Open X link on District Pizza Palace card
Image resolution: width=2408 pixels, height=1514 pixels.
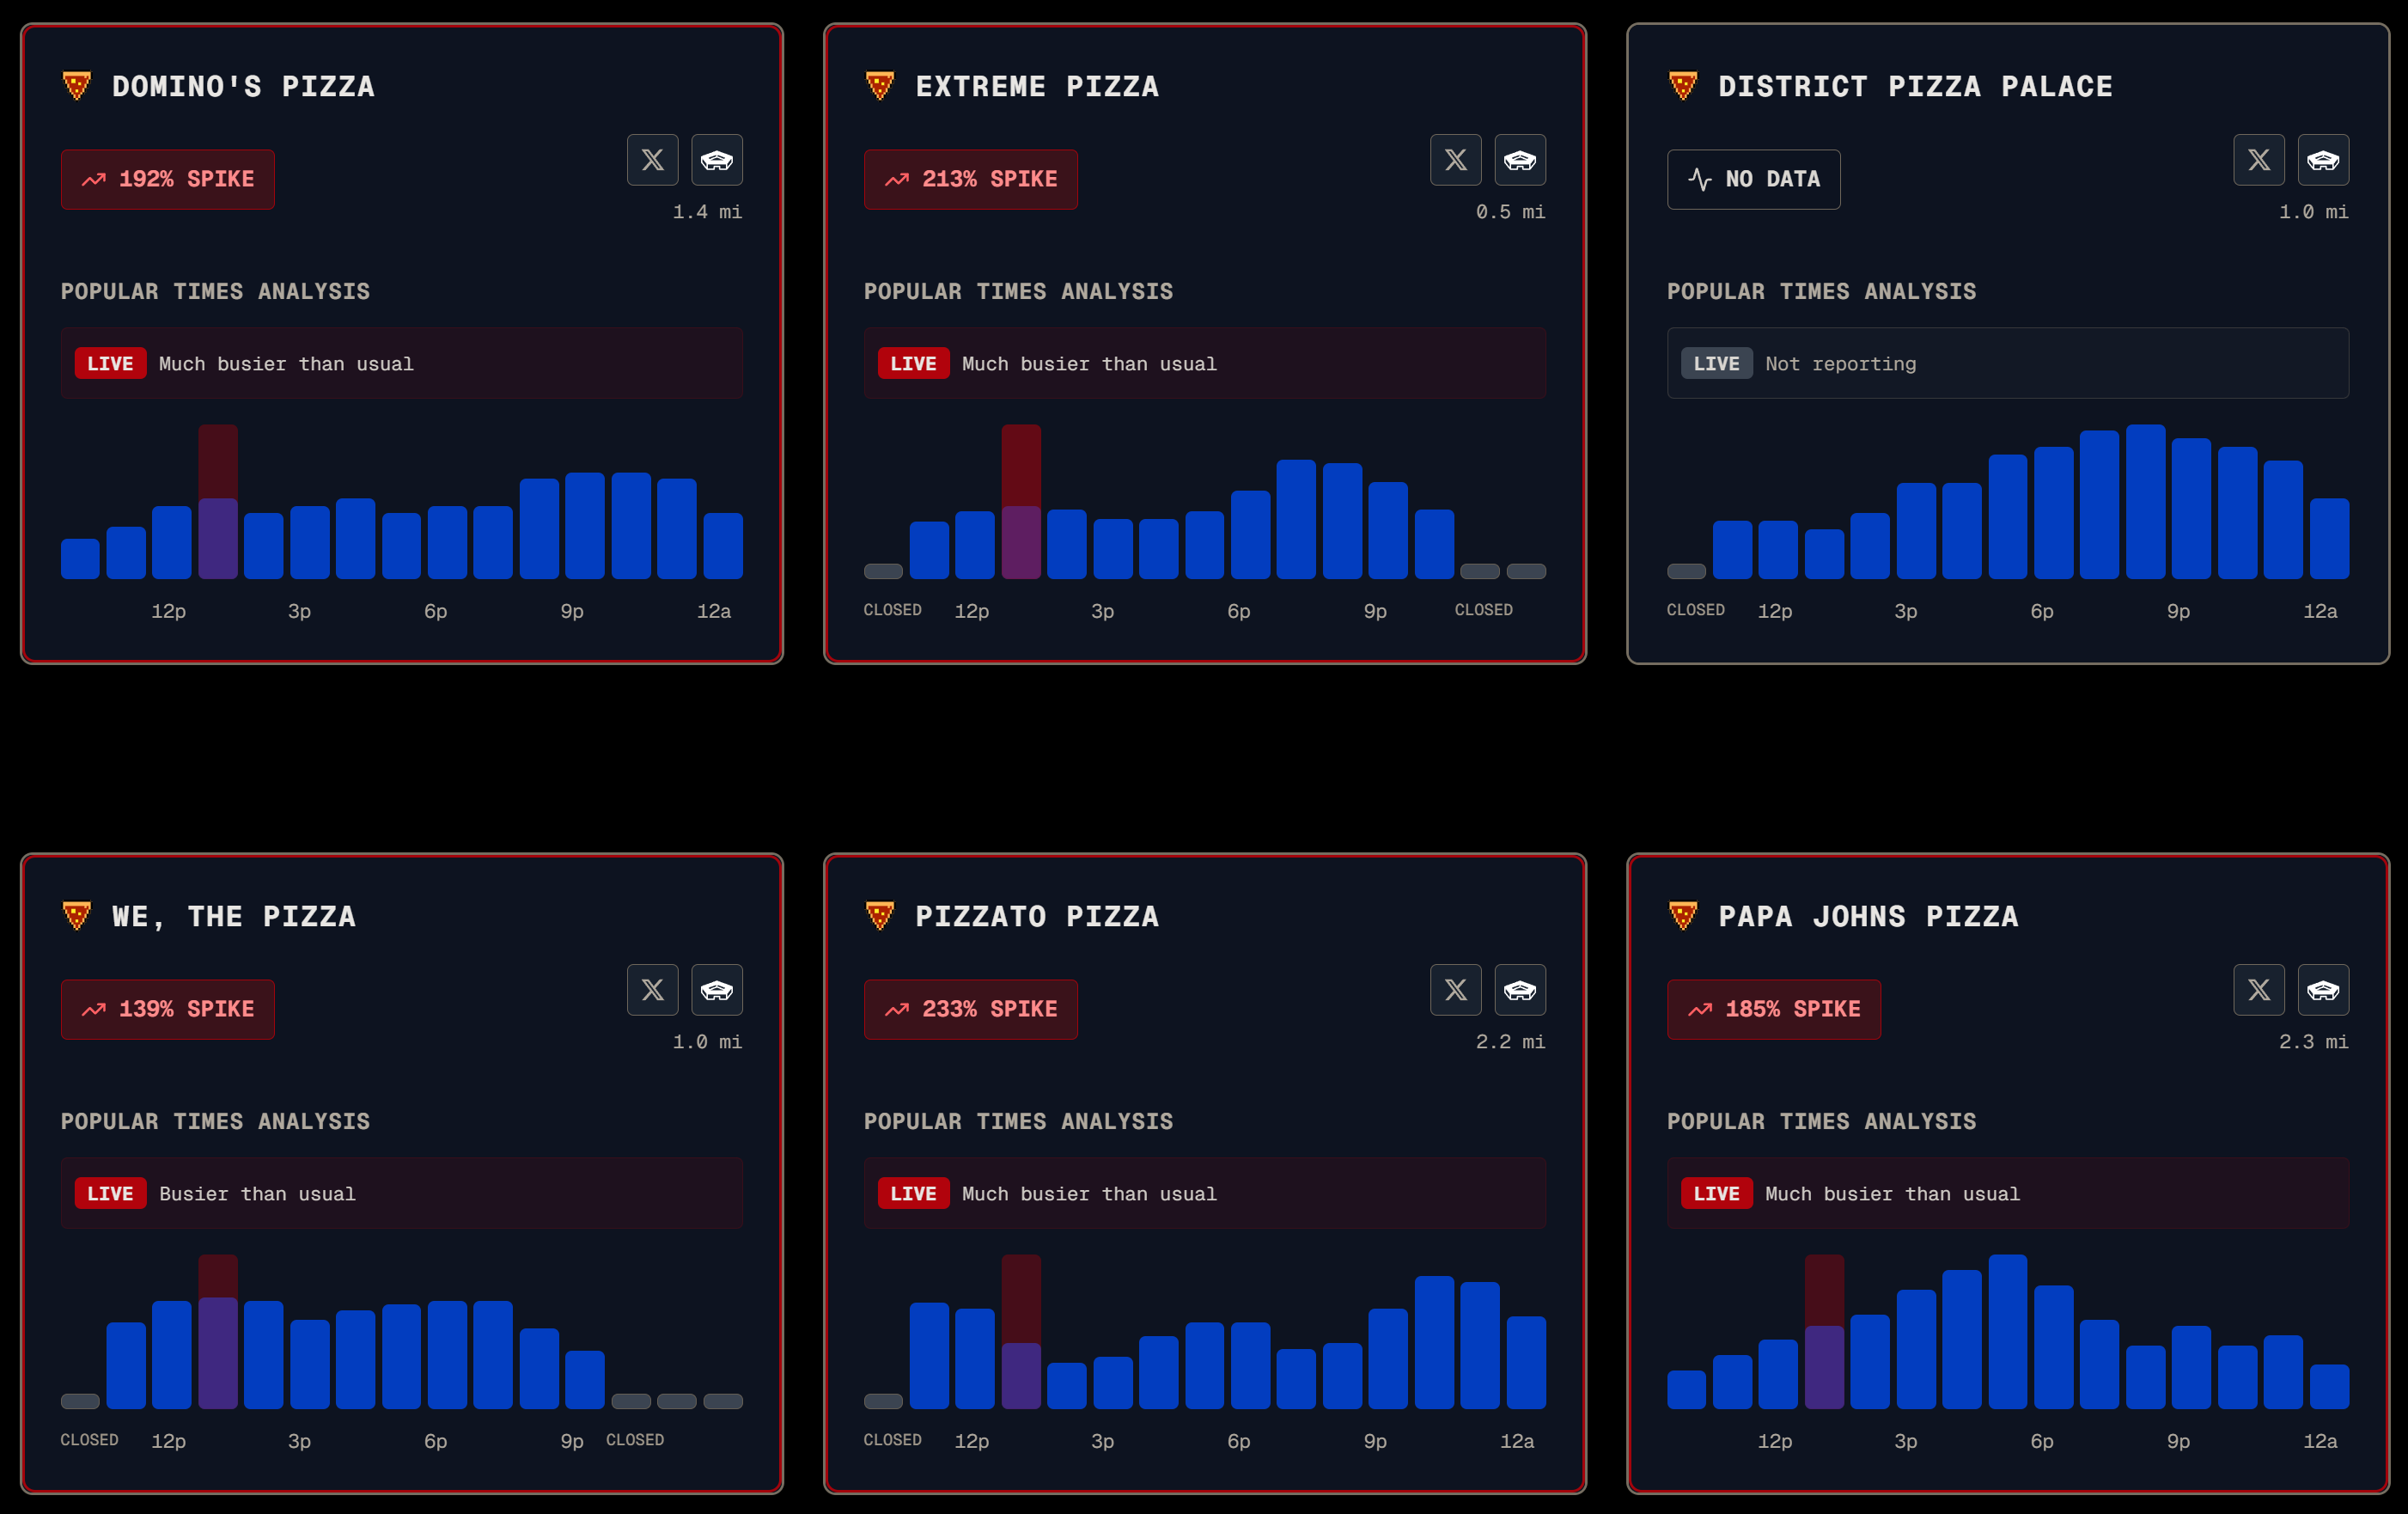click(2259, 160)
